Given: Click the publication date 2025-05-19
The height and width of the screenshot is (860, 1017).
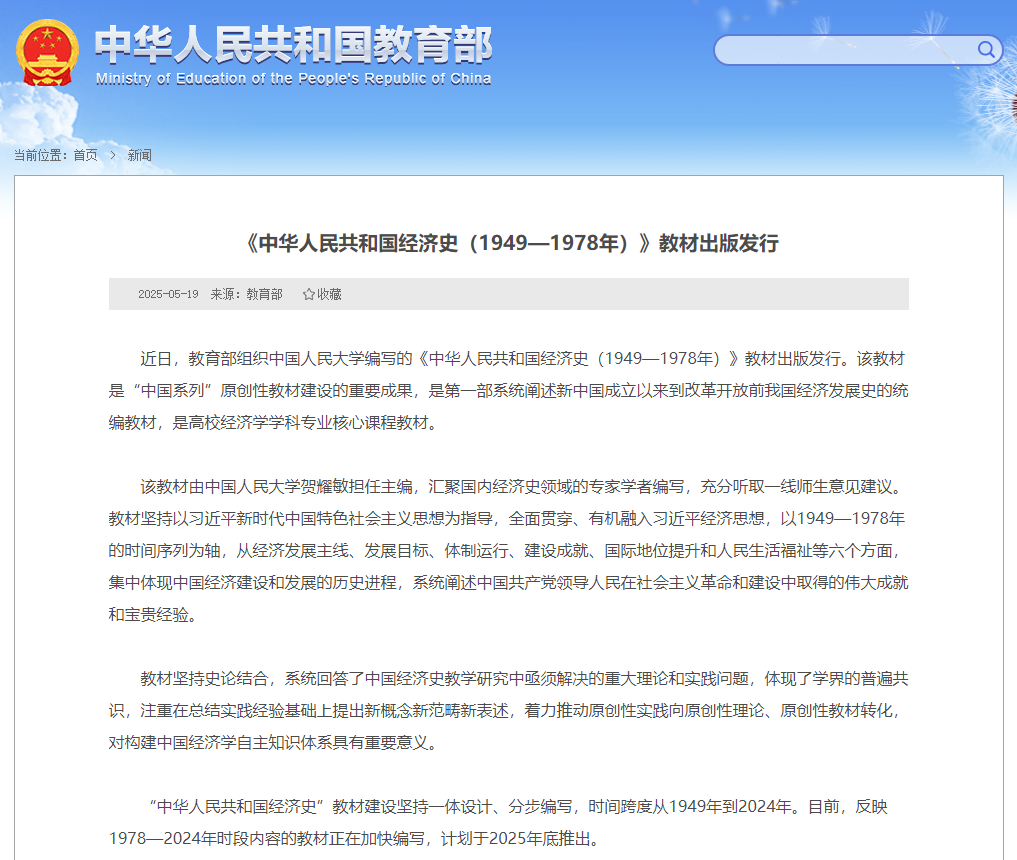Looking at the screenshot, I should pyautogui.click(x=168, y=294).
